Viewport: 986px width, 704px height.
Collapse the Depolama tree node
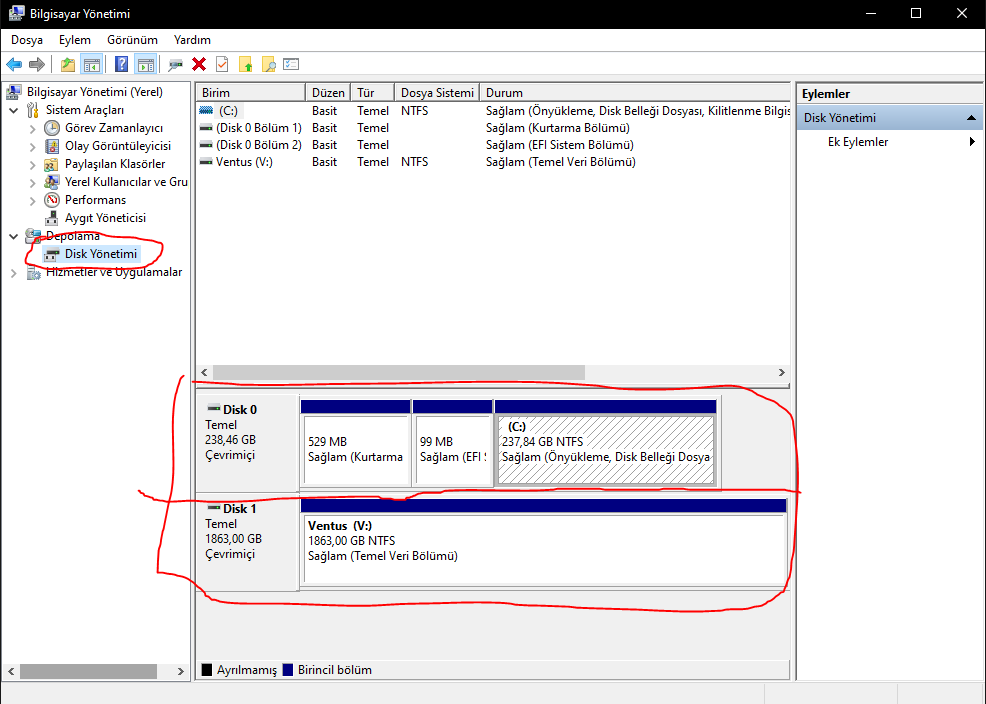click(13, 237)
